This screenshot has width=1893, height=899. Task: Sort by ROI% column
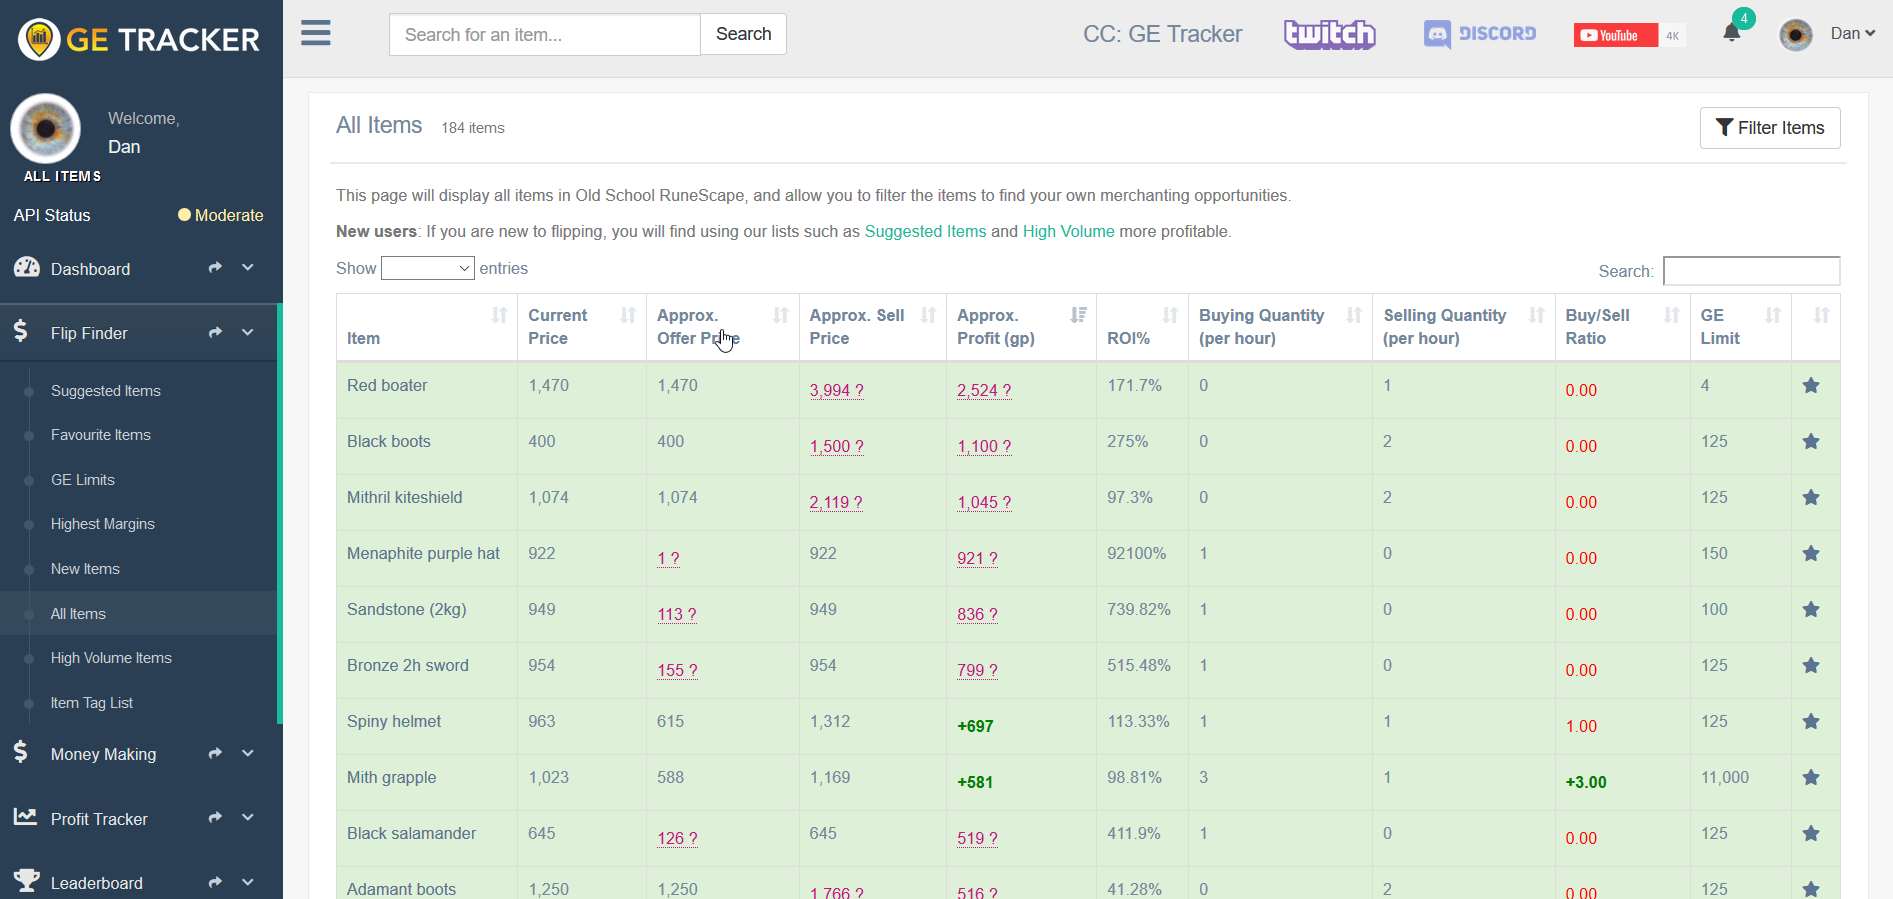(1142, 327)
